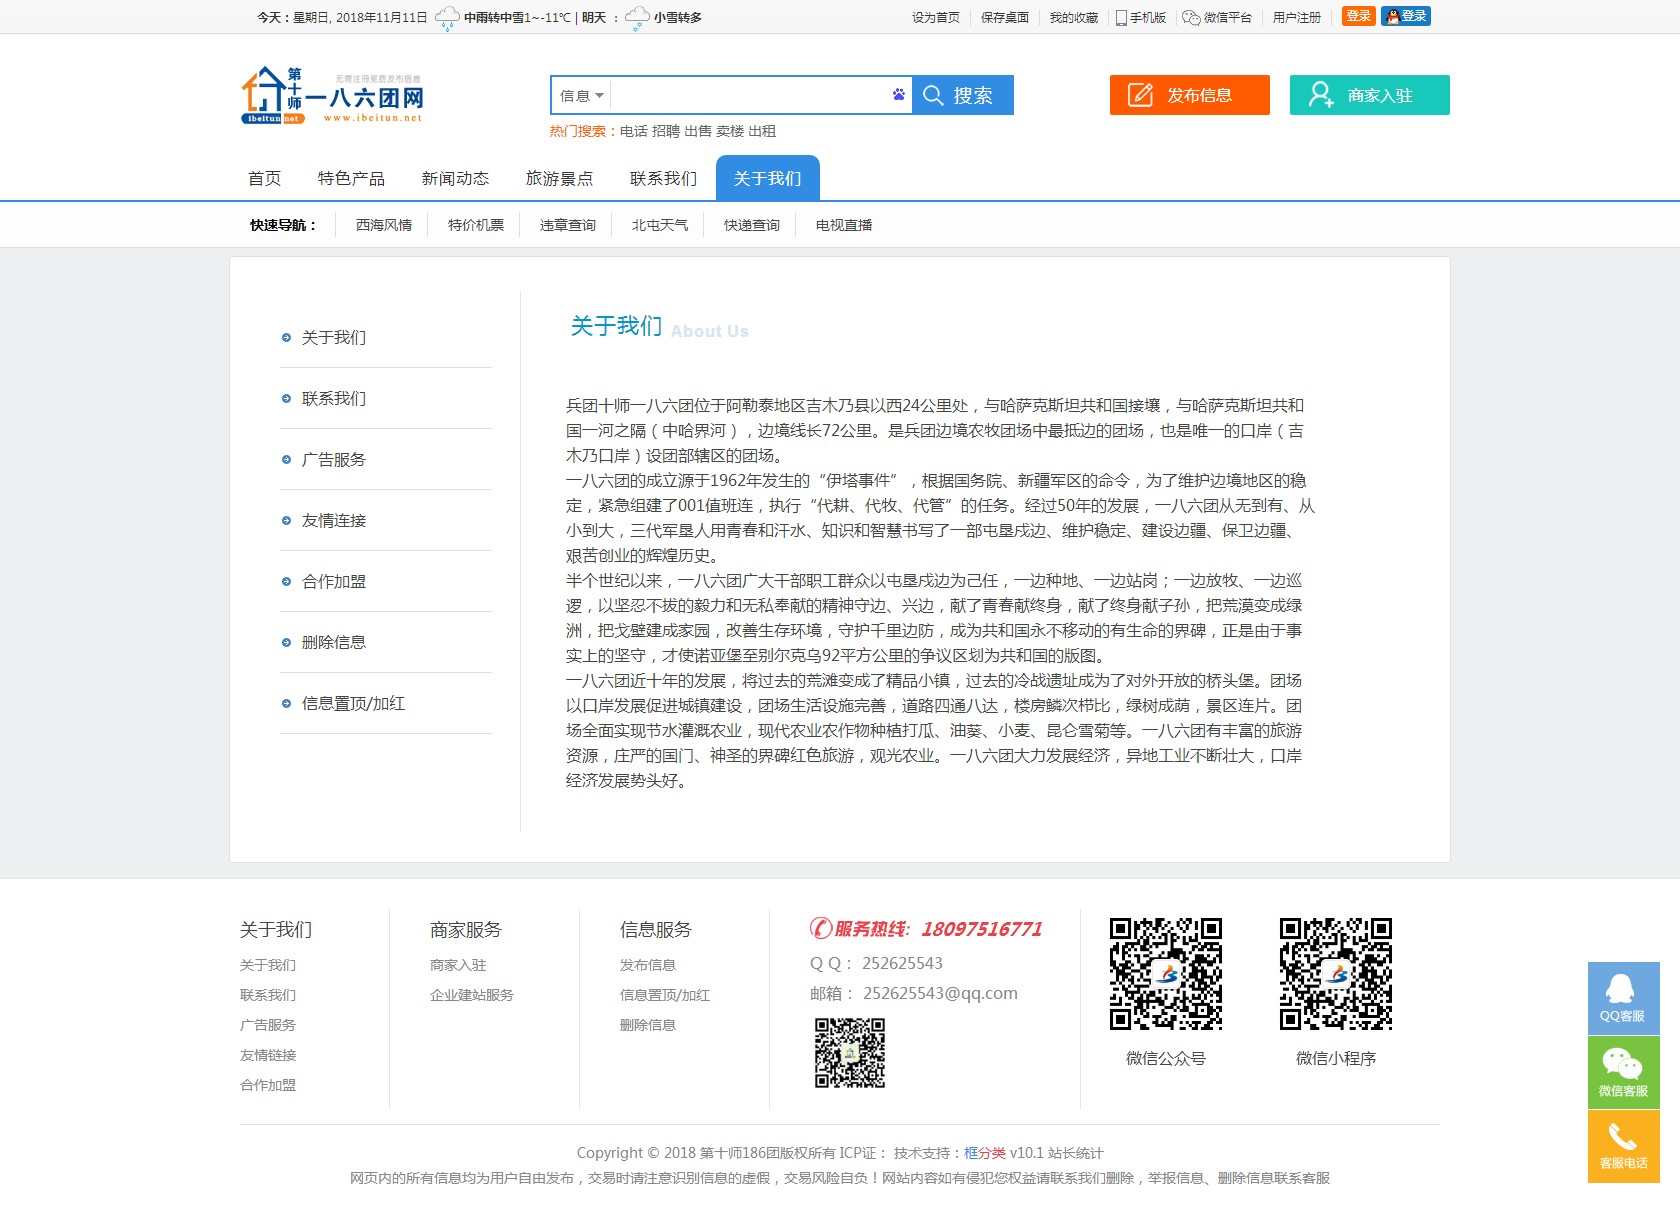Switch to the tourist attractions tab
Image resolution: width=1680 pixels, height=1224 pixels.
[559, 179]
